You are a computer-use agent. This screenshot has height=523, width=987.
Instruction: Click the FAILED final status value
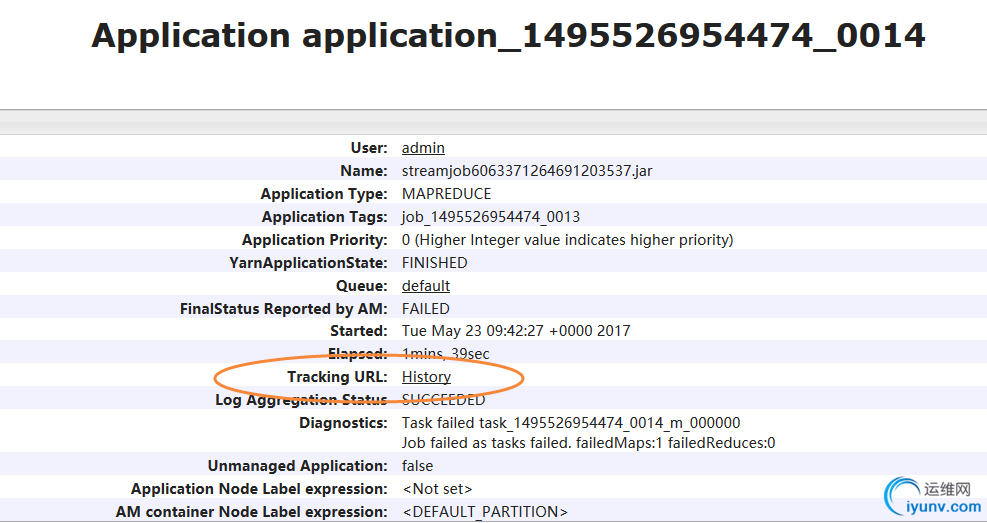click(426, 309)
